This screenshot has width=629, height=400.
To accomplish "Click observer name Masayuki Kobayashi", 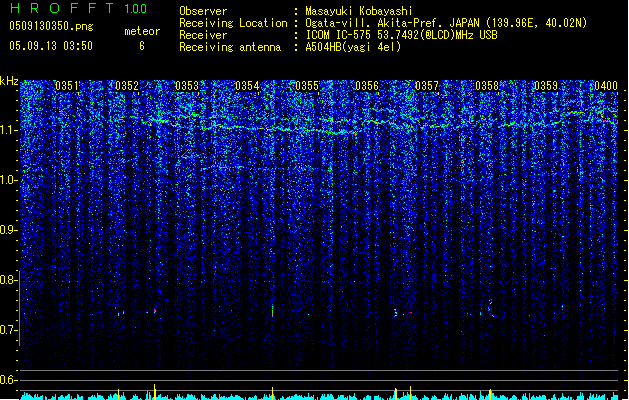I will [x=359, y=11].
